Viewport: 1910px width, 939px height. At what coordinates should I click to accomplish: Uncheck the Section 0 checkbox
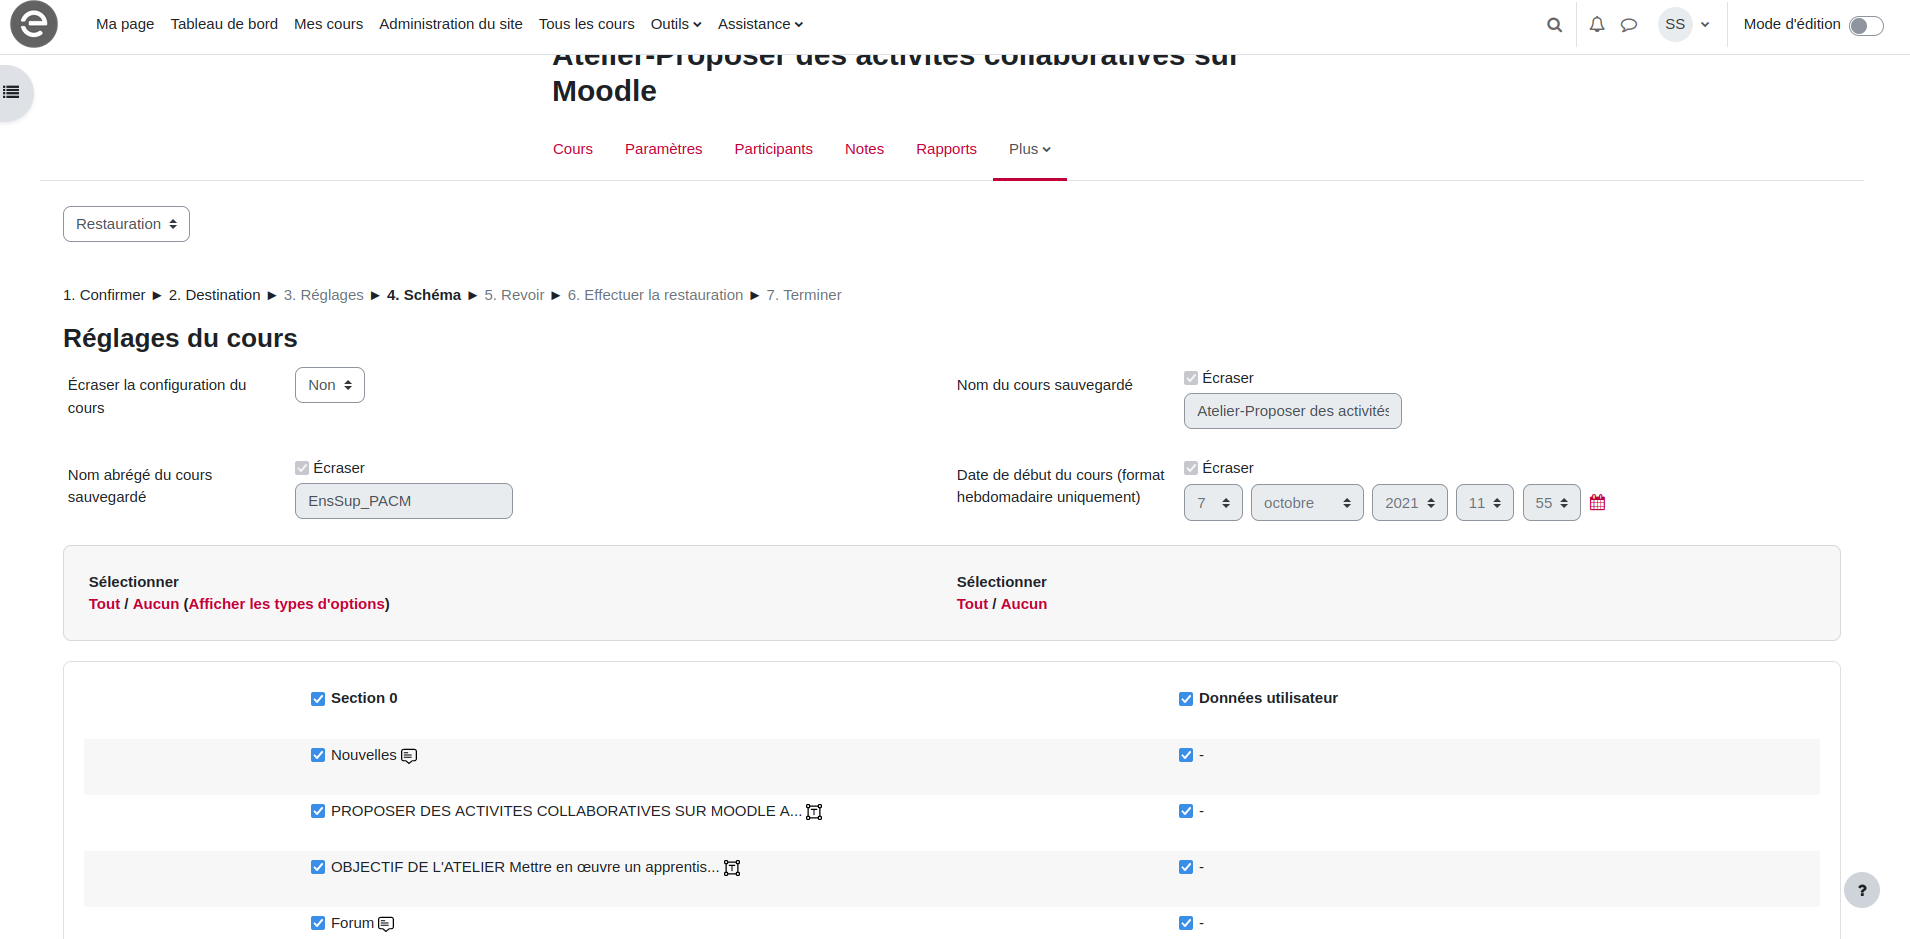(x=318, y=699)
